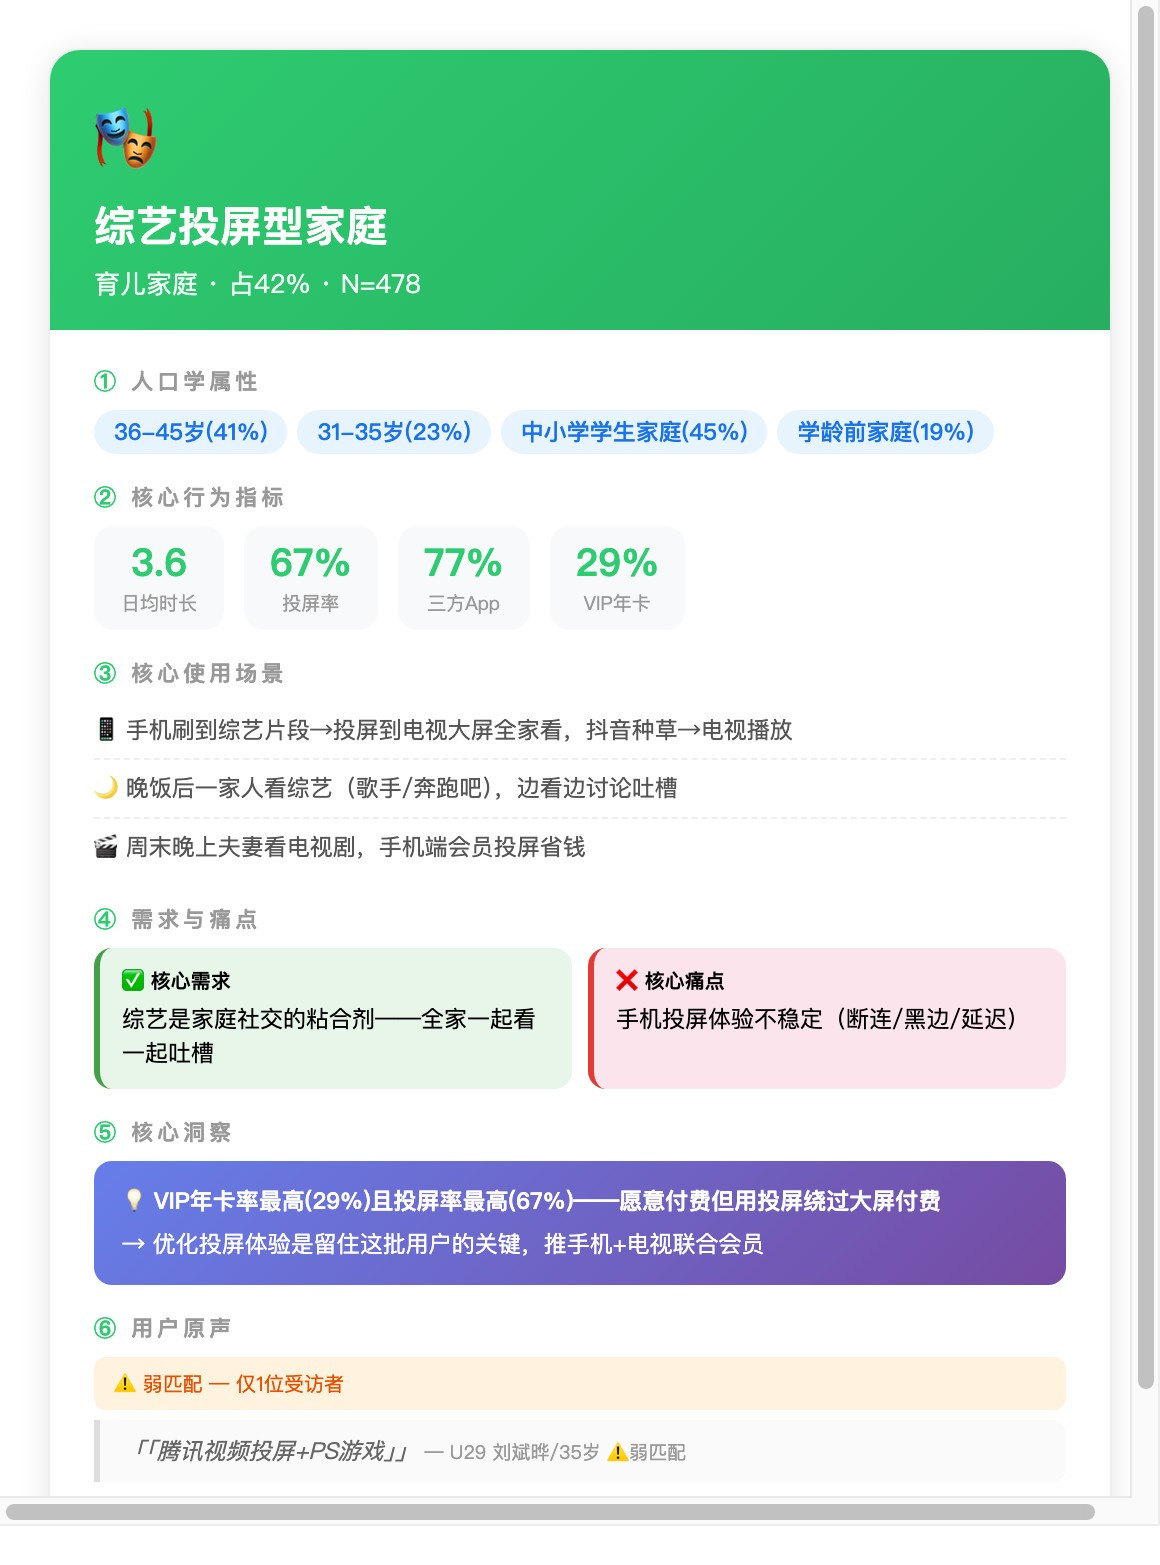Click the 腾讯视频投屏+PS游戏 user quote
The width and height of the screenshot is (1160, 1565).
tap(270, 1451)
